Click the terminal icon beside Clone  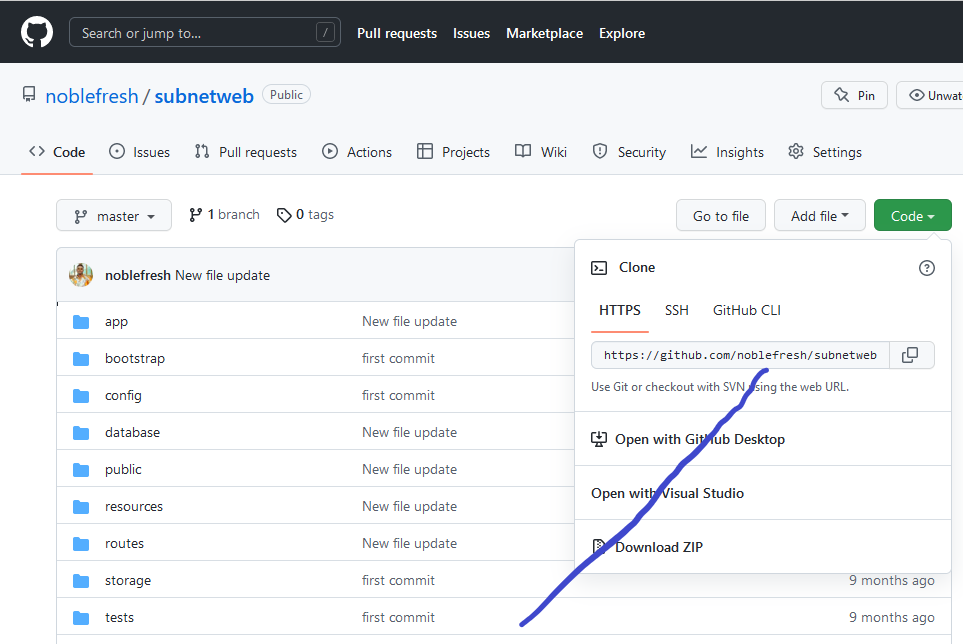[x=599, y=268]
